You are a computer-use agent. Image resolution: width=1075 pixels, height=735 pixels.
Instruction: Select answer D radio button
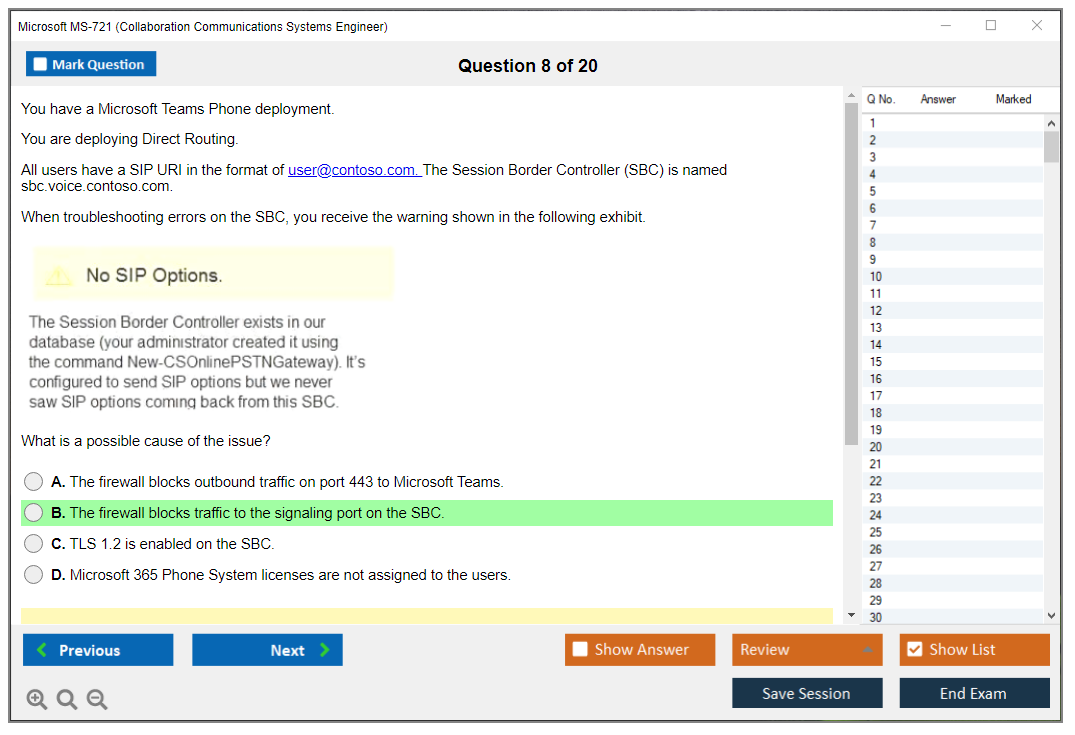pyautogui.click(x=33, y=574)
